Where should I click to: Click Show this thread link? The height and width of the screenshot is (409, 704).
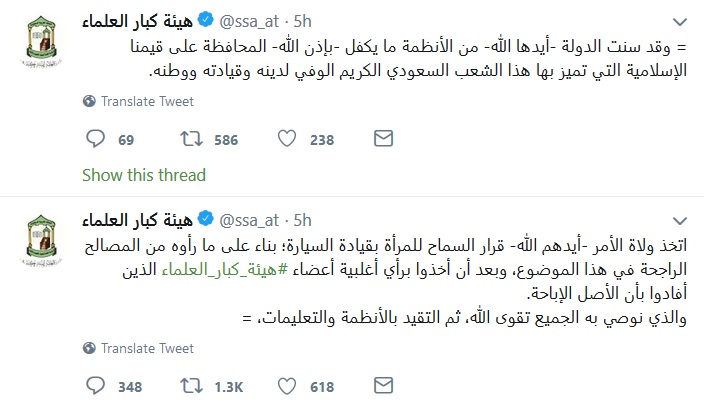tap(144, 175)
